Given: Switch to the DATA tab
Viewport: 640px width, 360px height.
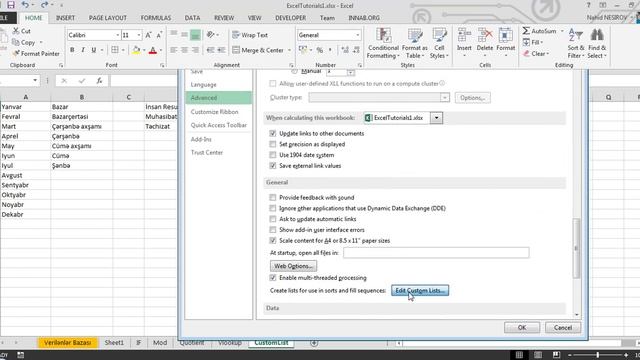Looking at the screenshot, I should pos(192,18).
